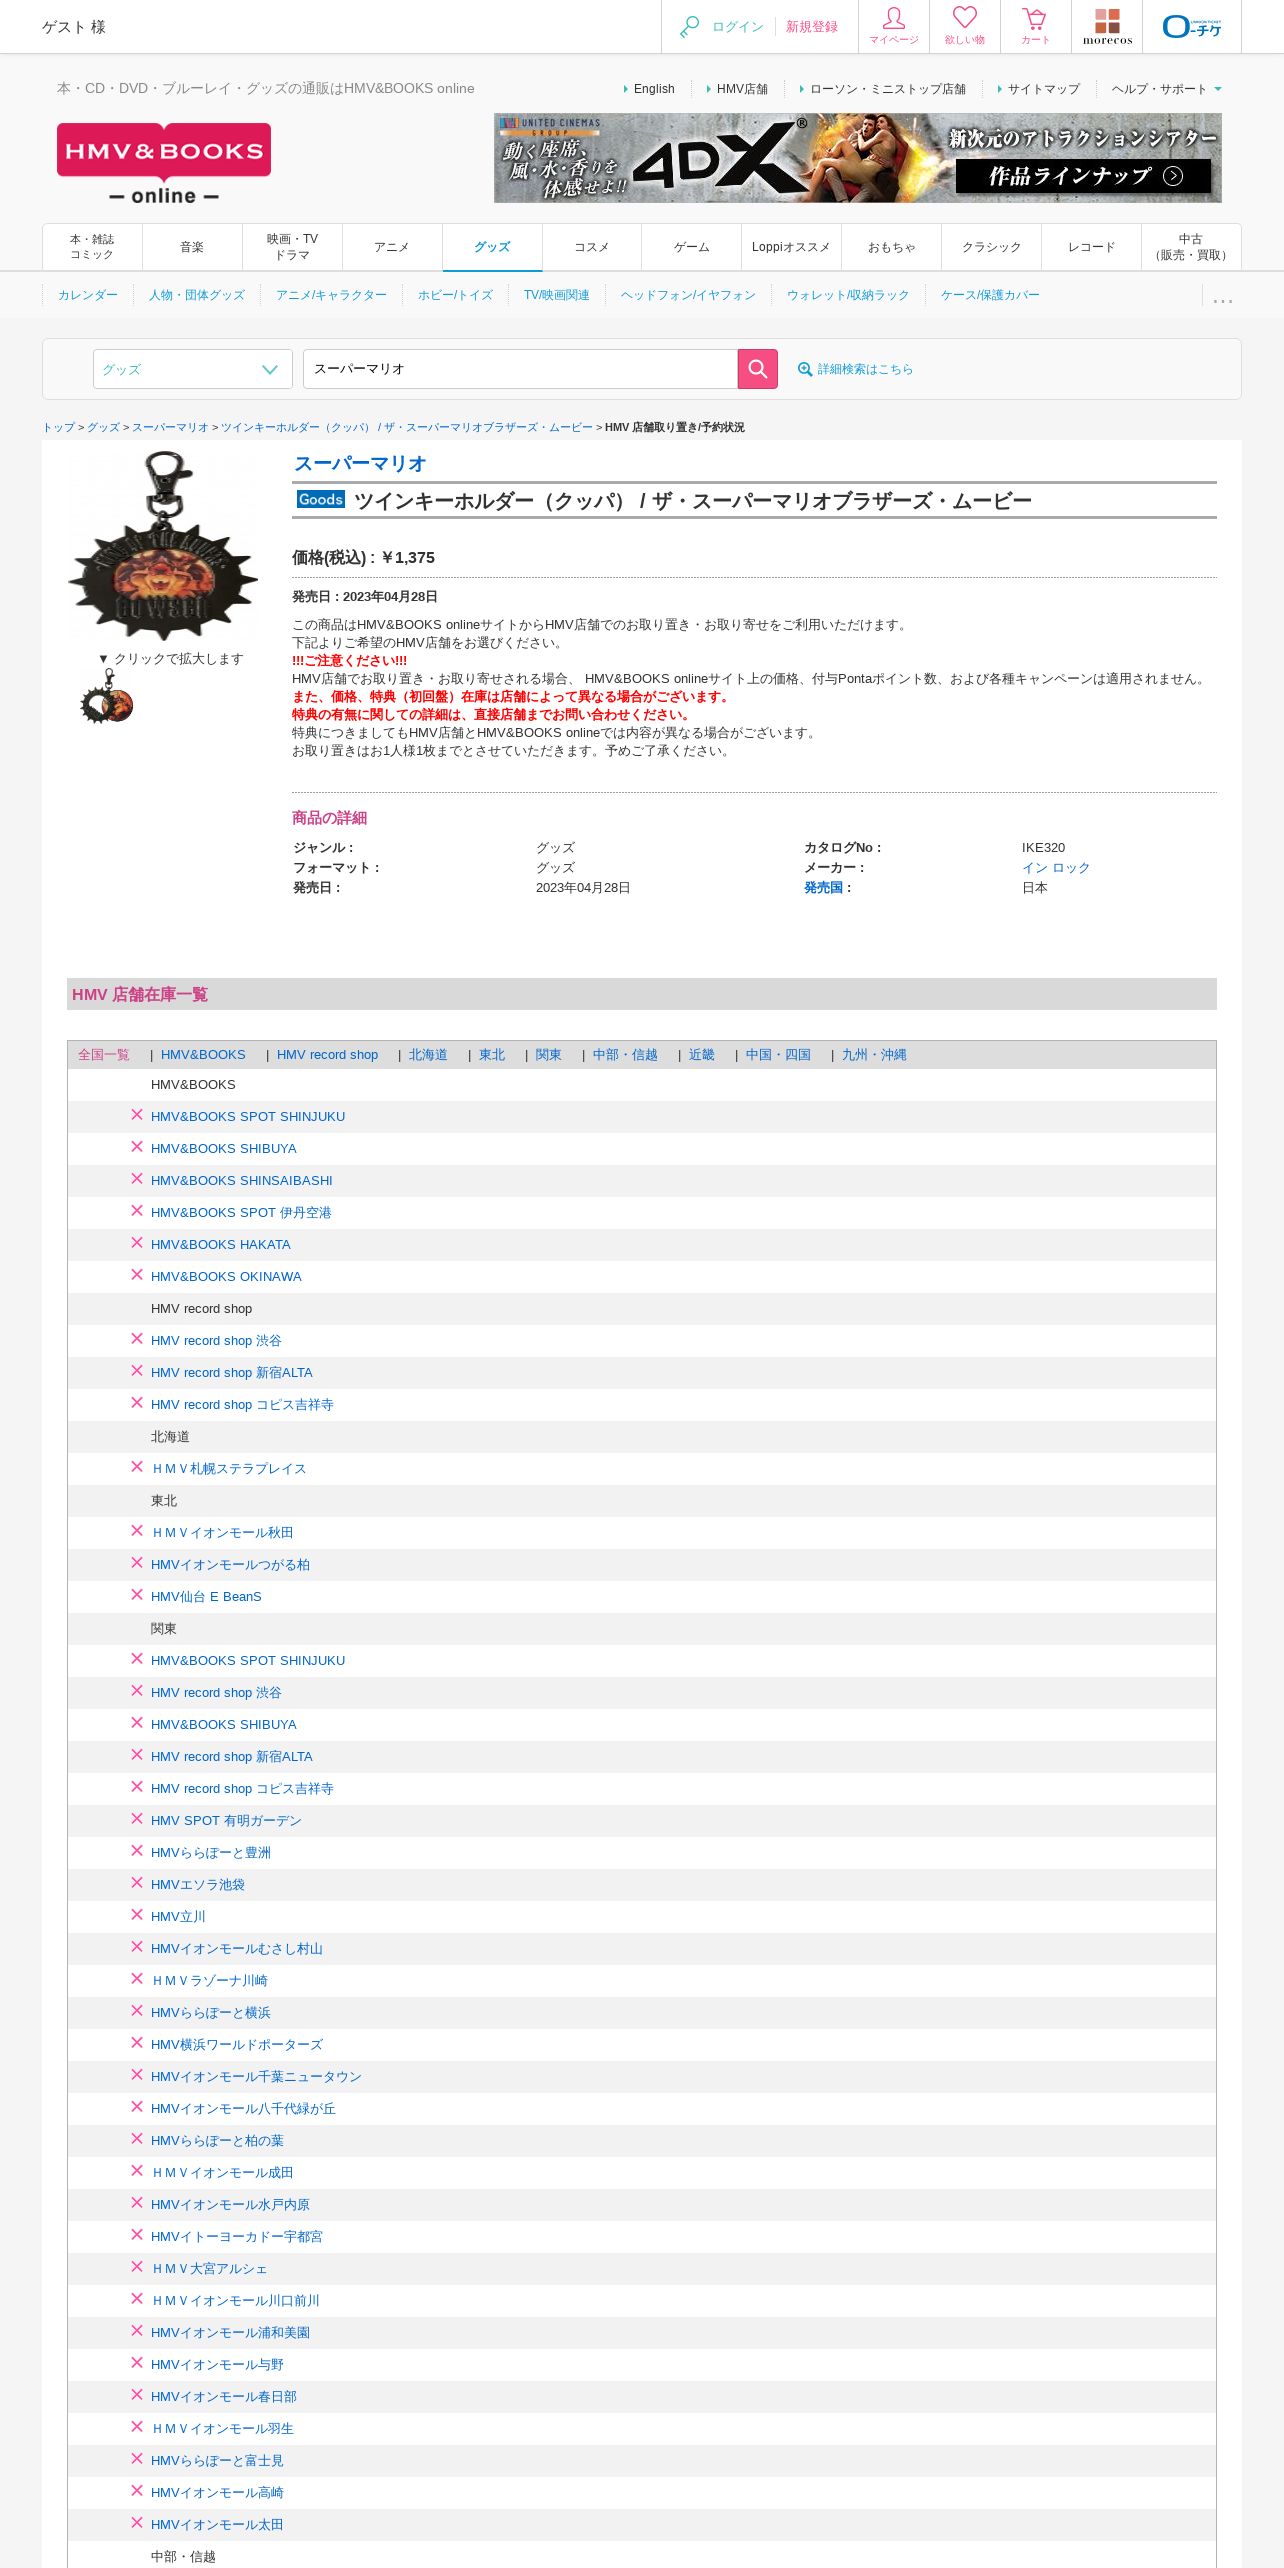The width and height of the screenshot is (1284, 2568).
Task: Expand ヘルプ・サポート menu
Action: (x=1166, y=89)
